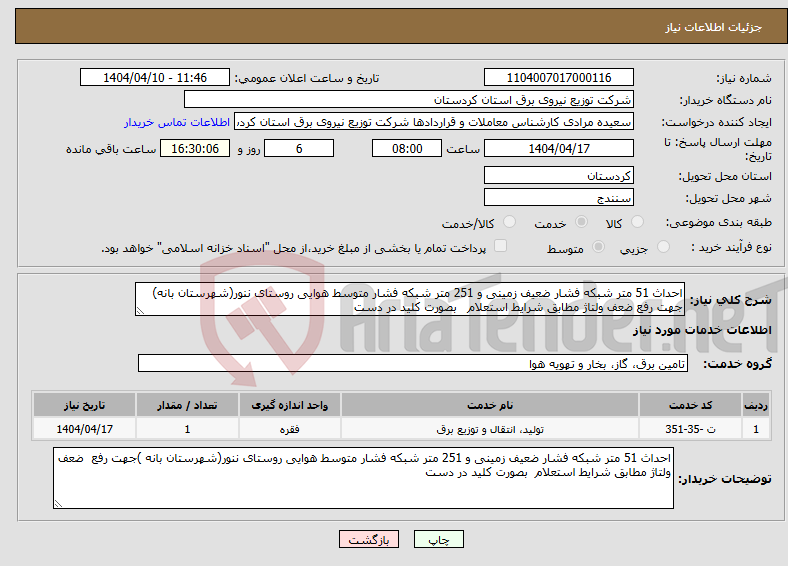
Task: Toggle the اسناد خزانه اسلامی payment checkbox
Action: click(x=501, y=245)
